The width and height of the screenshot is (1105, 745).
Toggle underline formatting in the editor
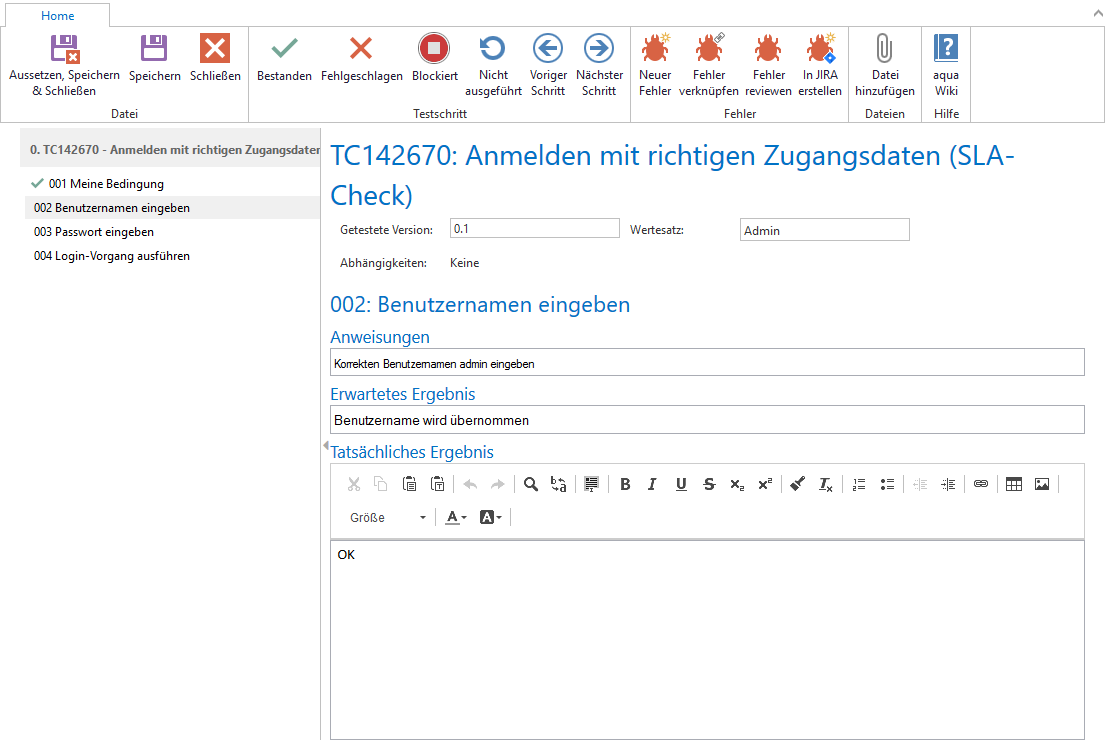click(681, 484)
